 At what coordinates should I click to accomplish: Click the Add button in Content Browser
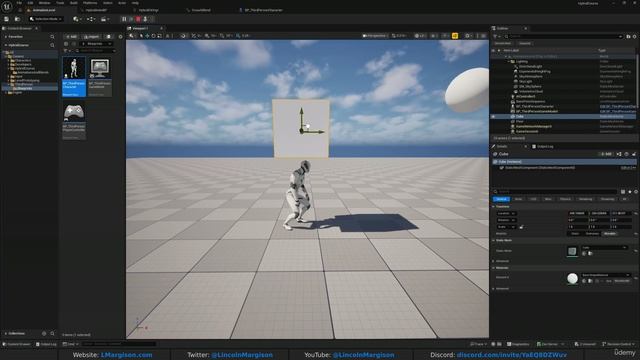pyautogui.click(x=71, y=36)
